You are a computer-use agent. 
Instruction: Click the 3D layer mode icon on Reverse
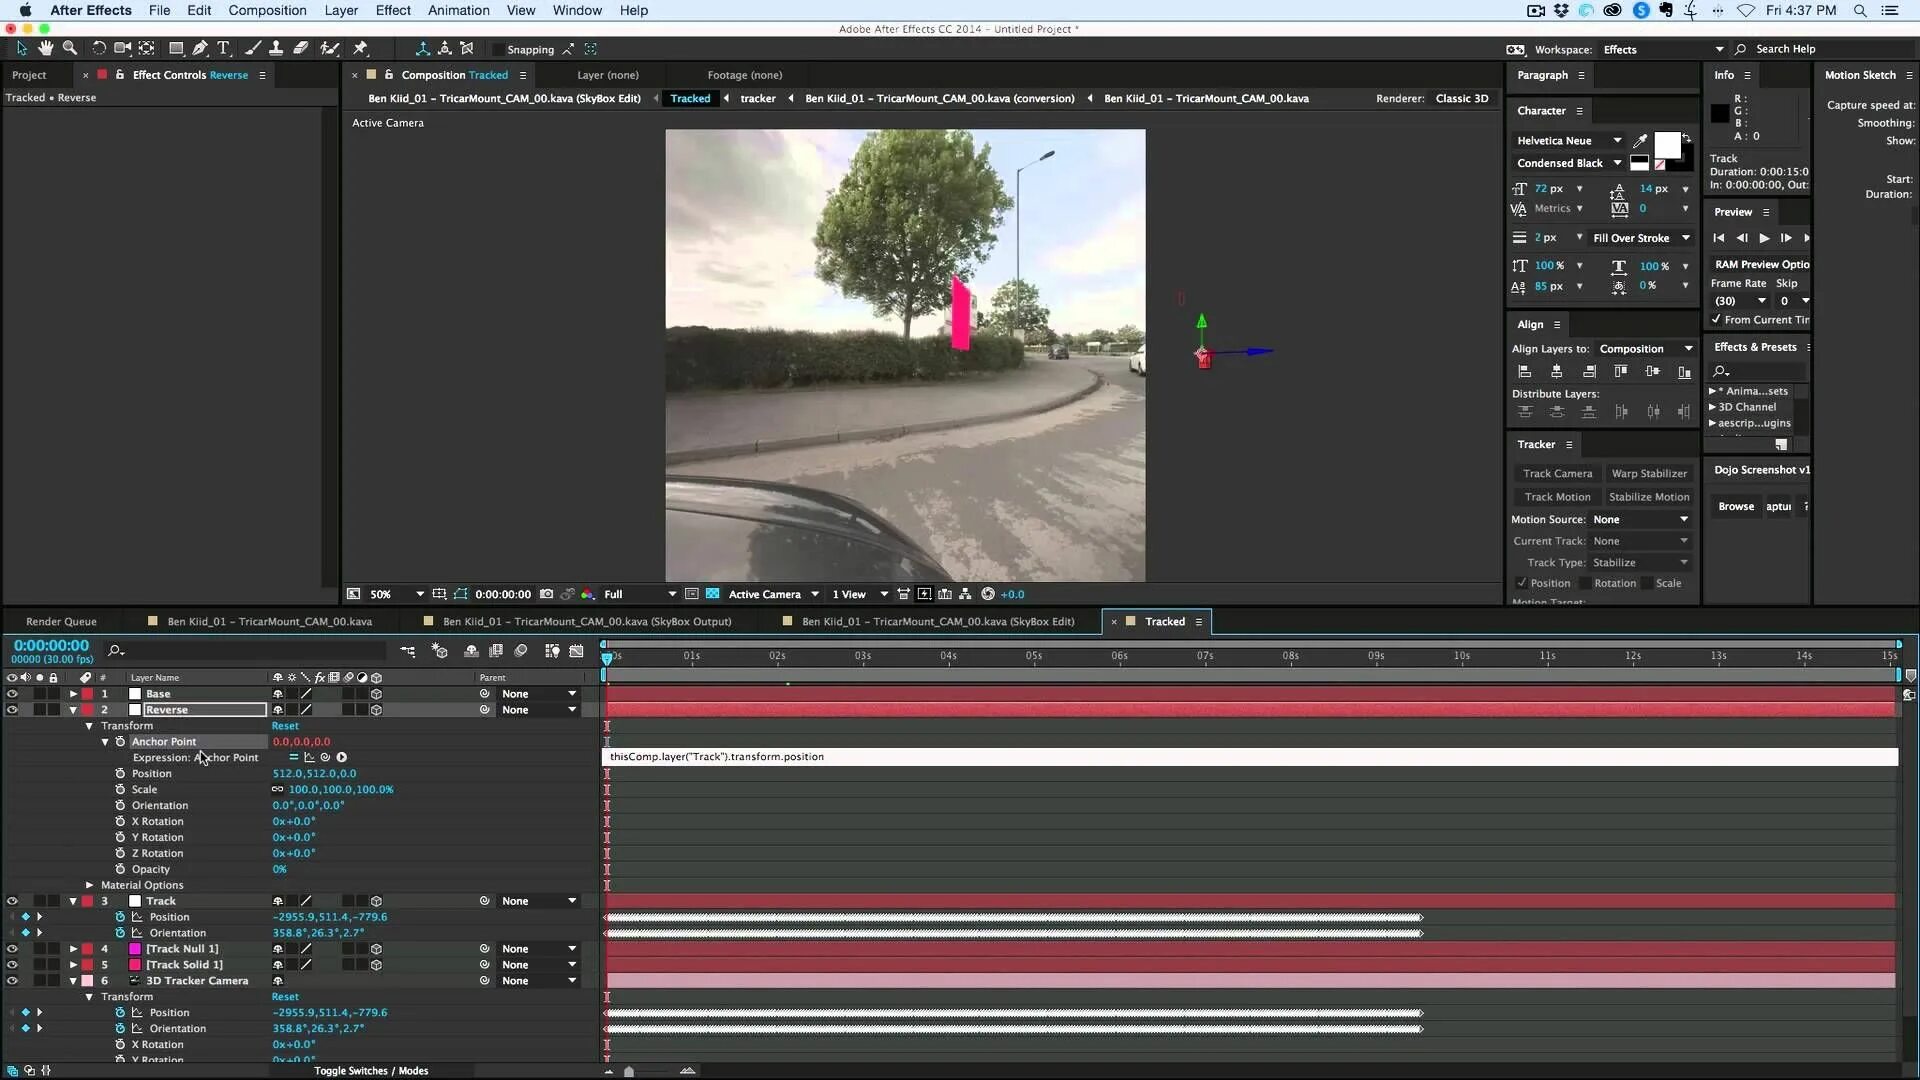[x=377, y=709]
